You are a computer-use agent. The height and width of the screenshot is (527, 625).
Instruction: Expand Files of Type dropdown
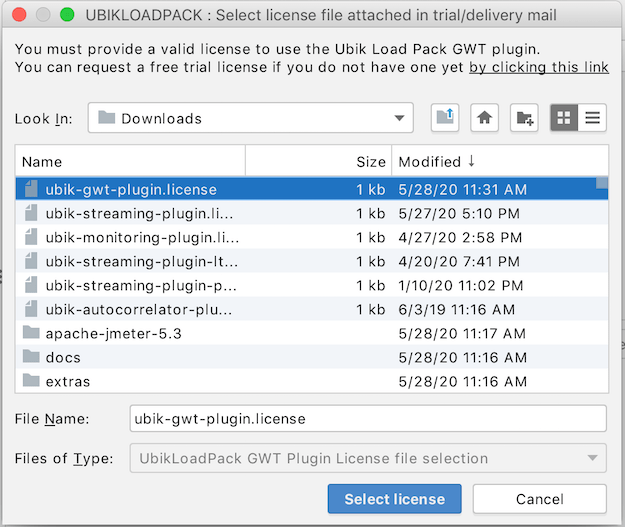368,458
